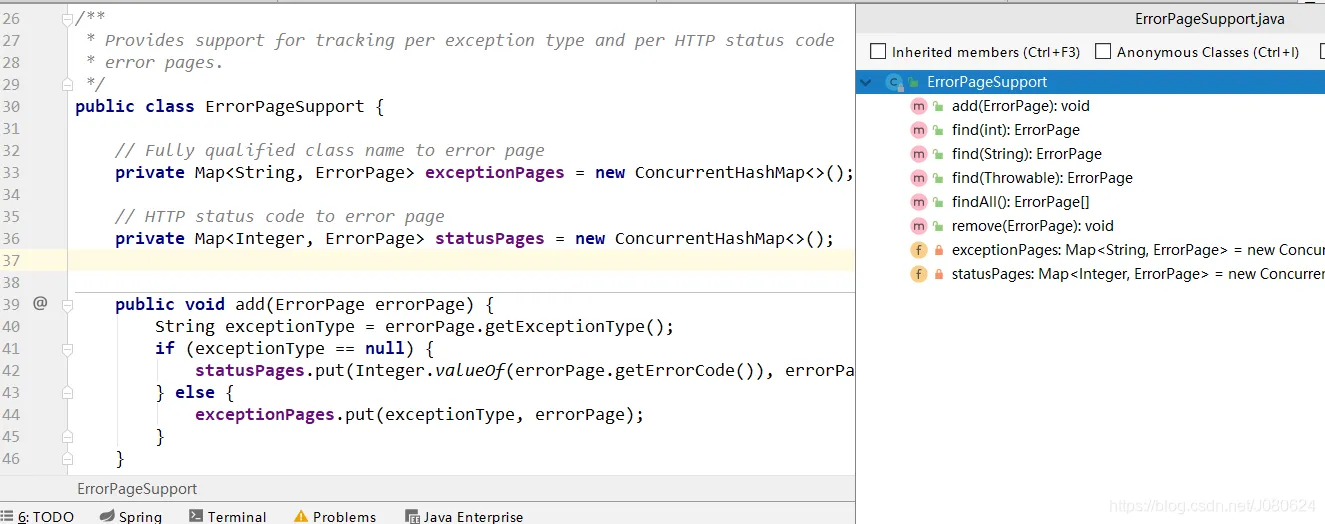
Task: Jump to findAll(): ErrorPage[] method
Action: [1020, 202]
